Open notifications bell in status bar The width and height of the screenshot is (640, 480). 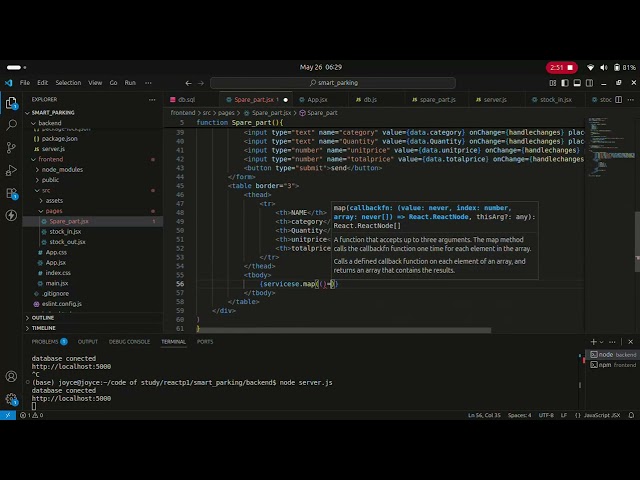click(x=631, y=415)
